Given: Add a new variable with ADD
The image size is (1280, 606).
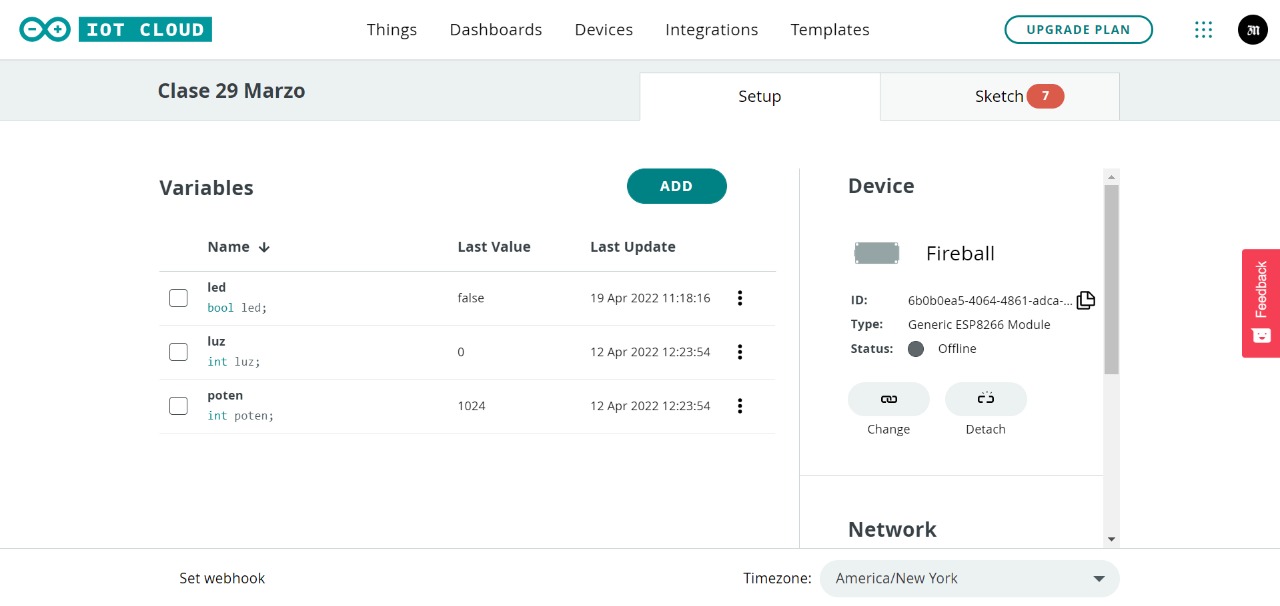Looking at the screenshot, I should 677,186.
